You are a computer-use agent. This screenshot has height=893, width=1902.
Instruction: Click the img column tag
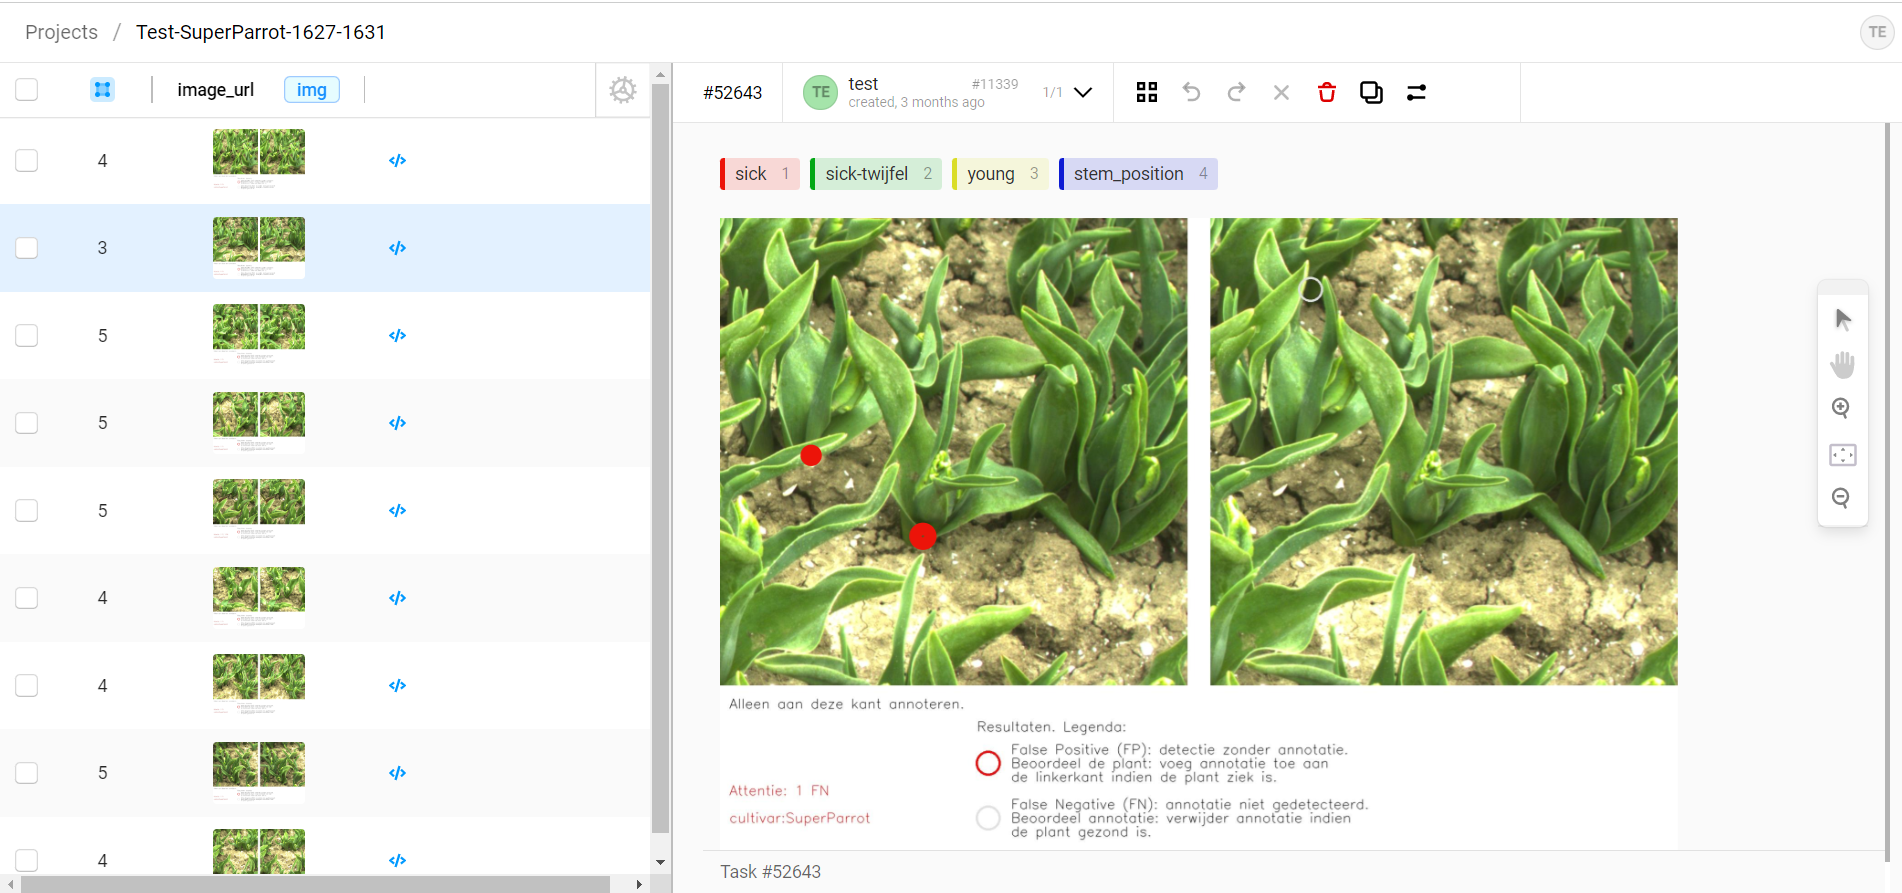point(312,90)
